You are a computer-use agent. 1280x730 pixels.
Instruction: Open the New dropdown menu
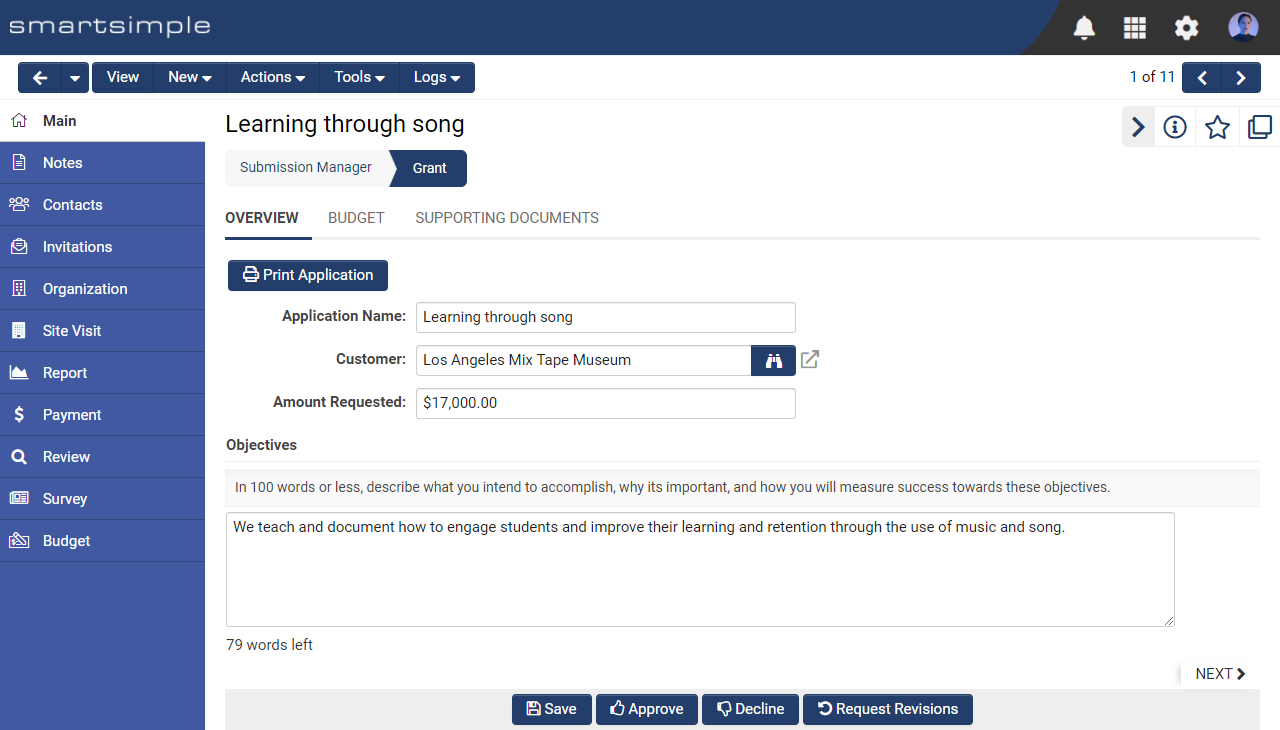pos(190,77)
